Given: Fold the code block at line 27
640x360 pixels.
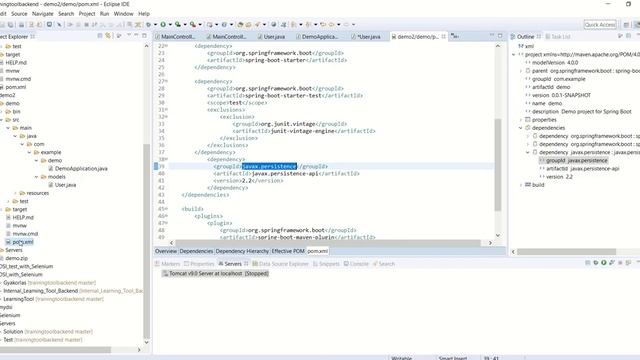Looking at the screenshot, I should [167, 81].
